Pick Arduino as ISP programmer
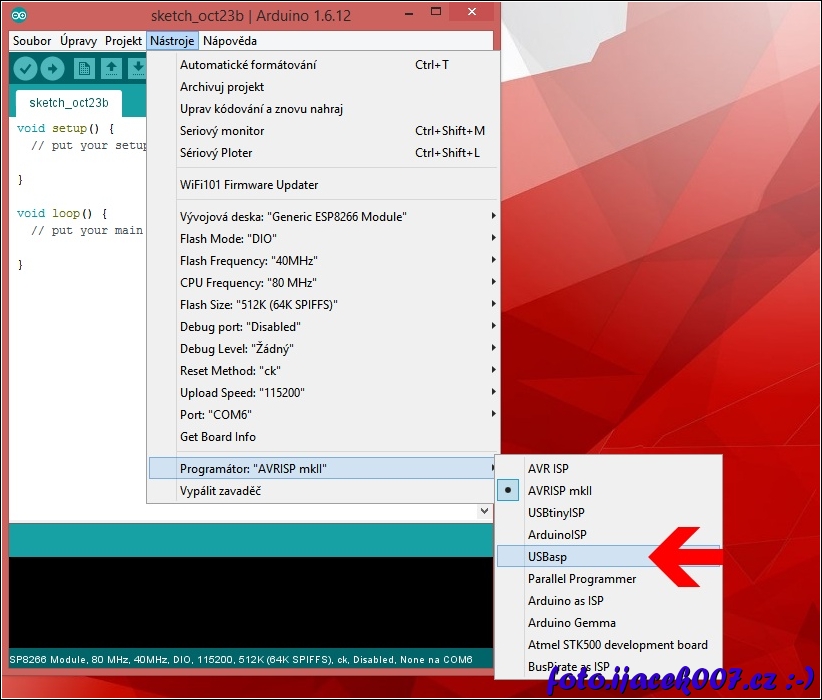Image resolution: width=822 pixels, height=700 pixels. coord(565,601)
